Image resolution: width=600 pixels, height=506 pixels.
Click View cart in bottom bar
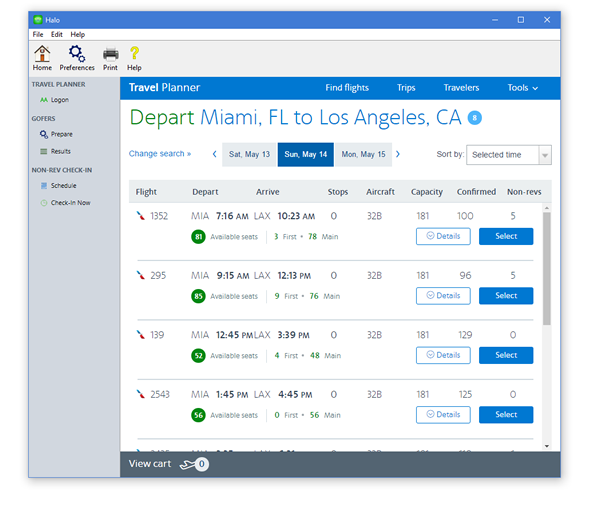150,464
